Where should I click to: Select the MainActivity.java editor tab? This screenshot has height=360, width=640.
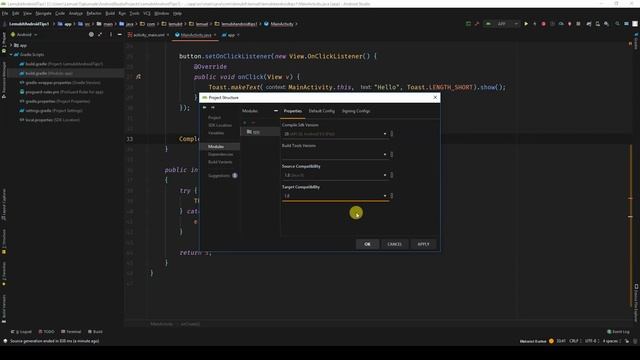pyautogui.click(x=196, y=35)
